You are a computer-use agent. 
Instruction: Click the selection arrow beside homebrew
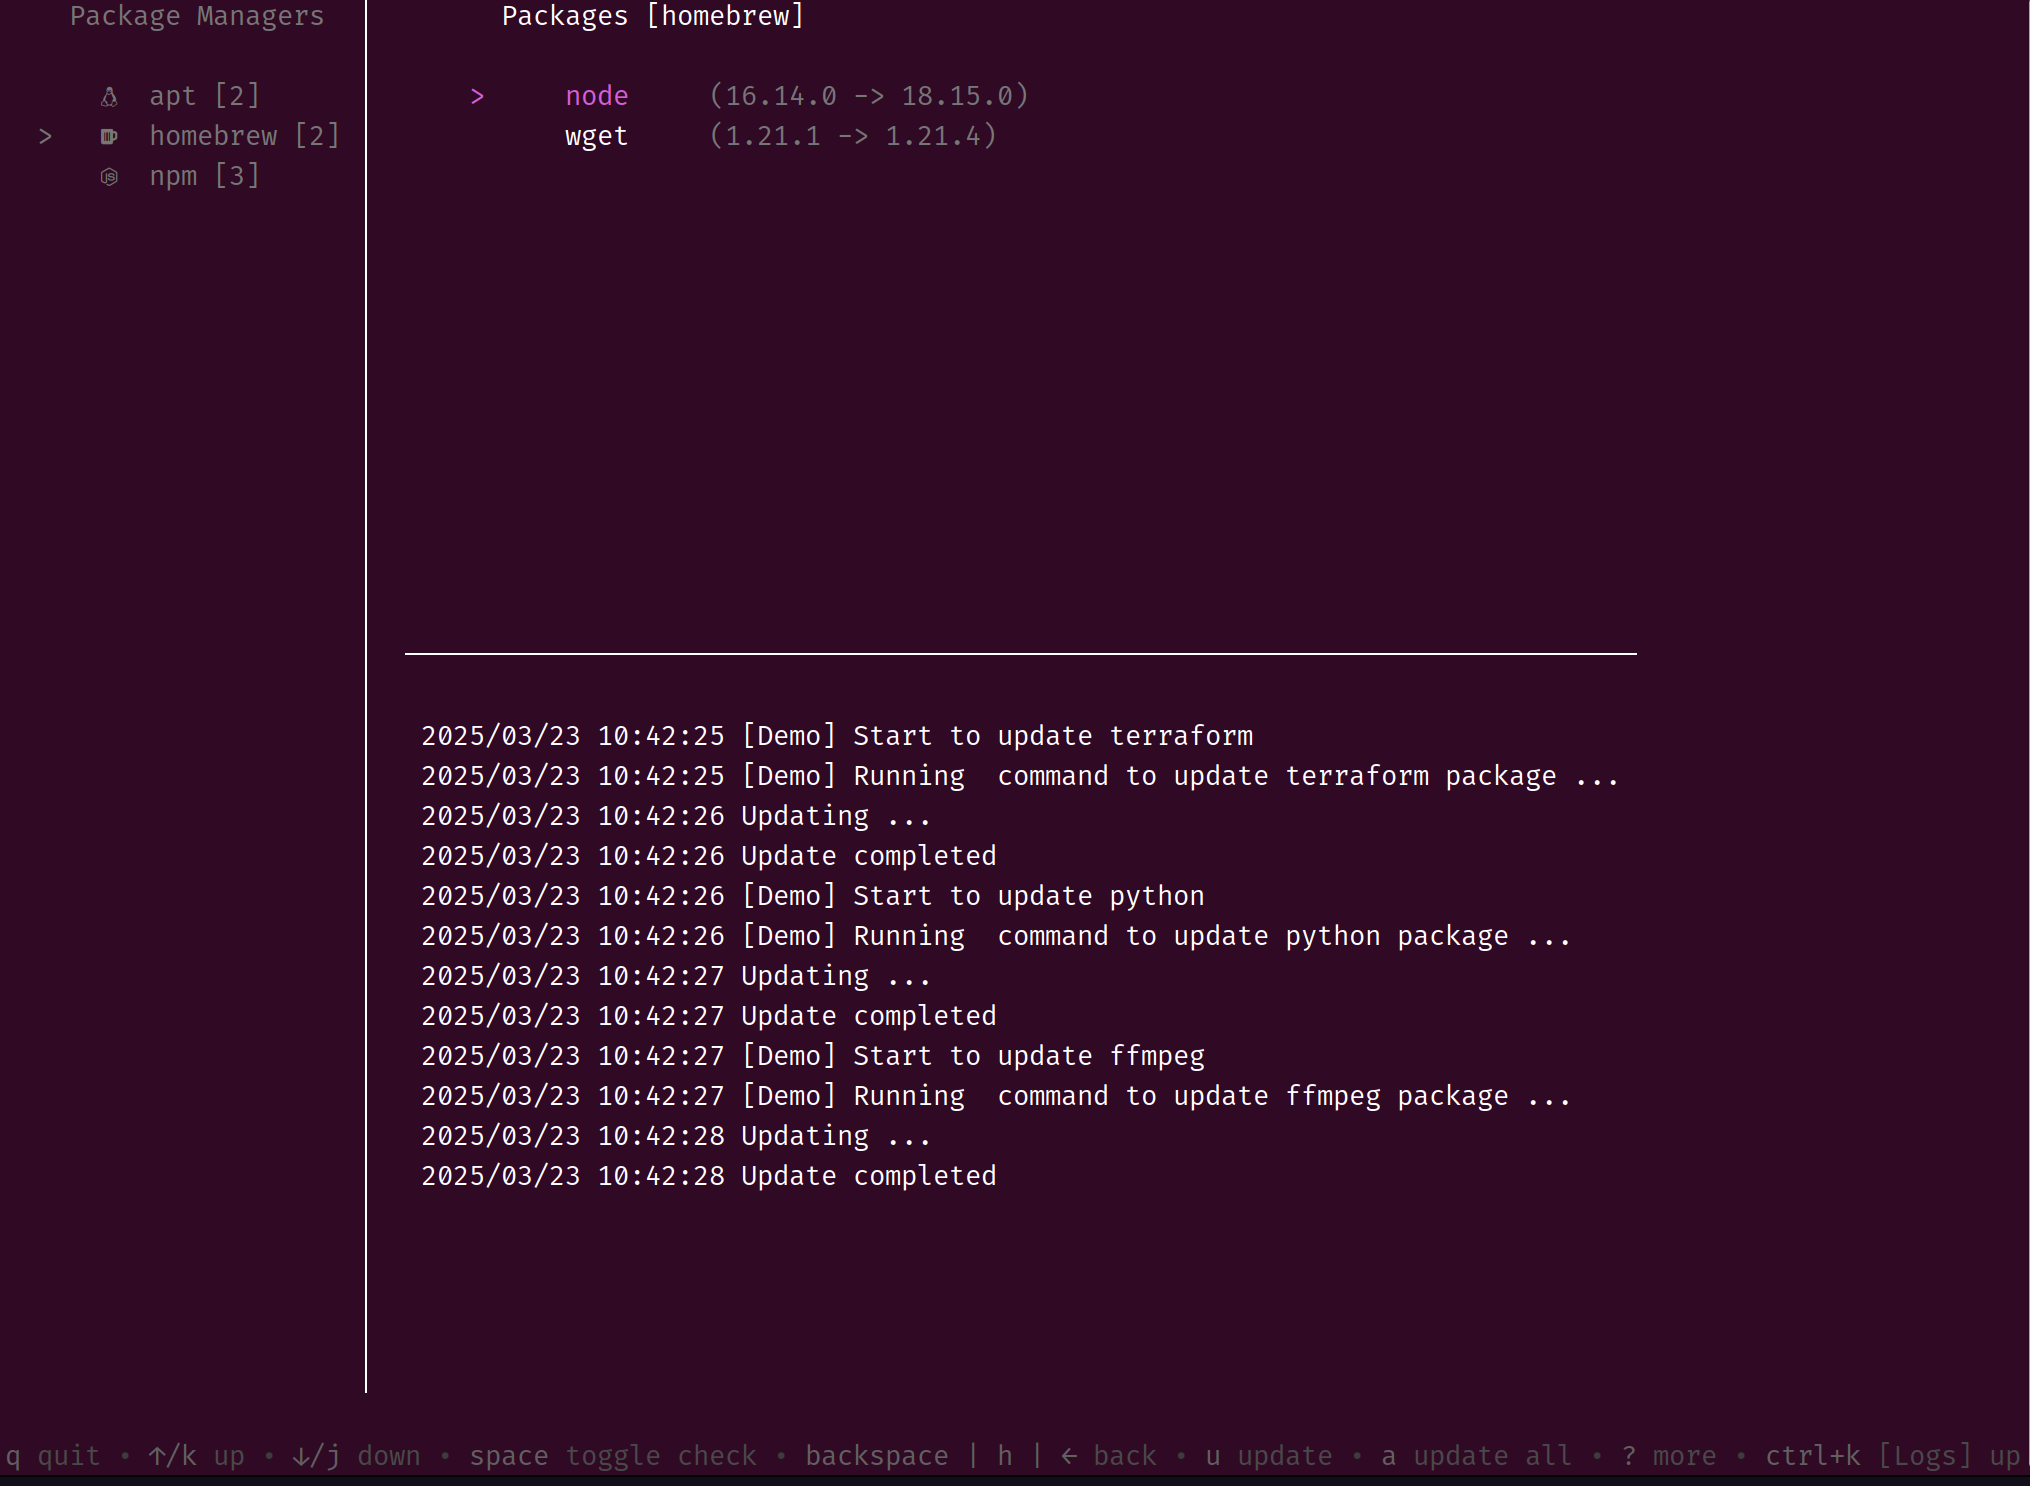click(x=45, y=136)
